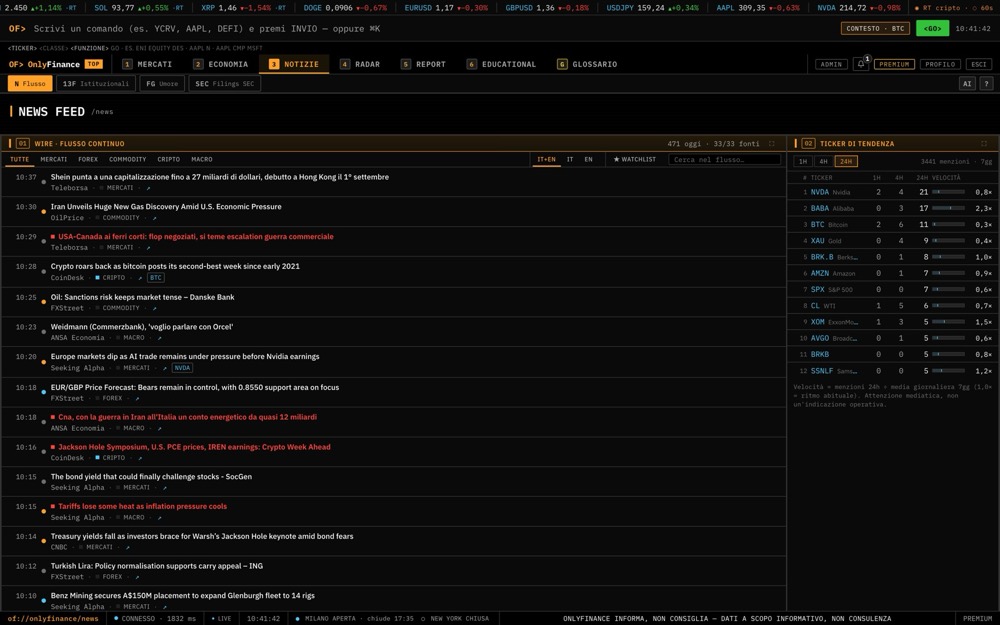This screenshot has height=625, width=1000.
Task: Open external link arrow for Weidmann Commerzbank article
Action: (159, 338)
